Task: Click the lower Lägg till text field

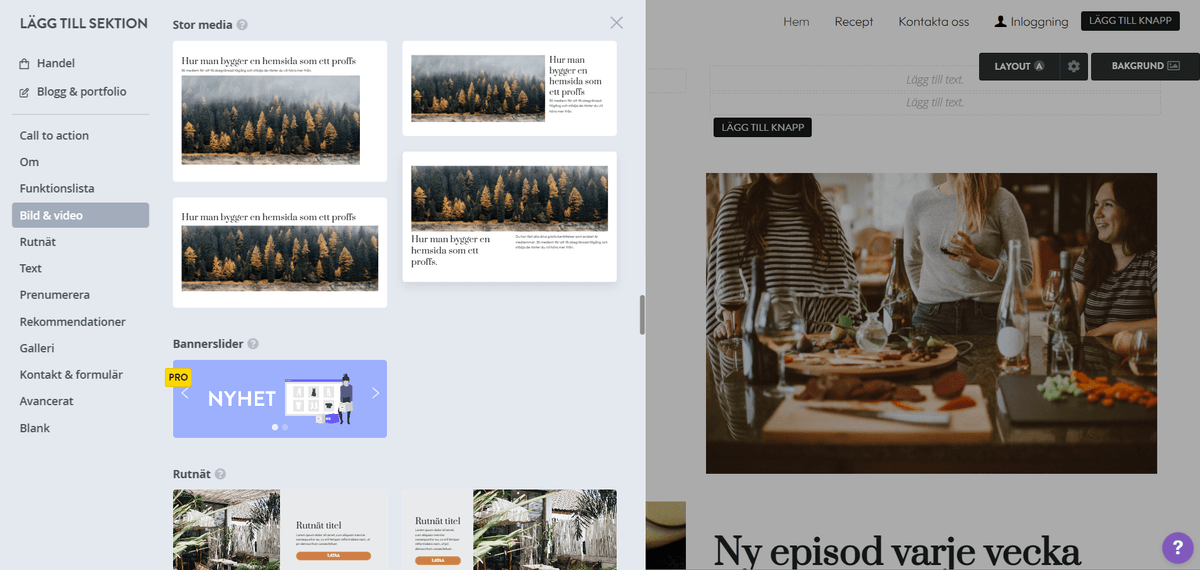Action: pos(935,102)
